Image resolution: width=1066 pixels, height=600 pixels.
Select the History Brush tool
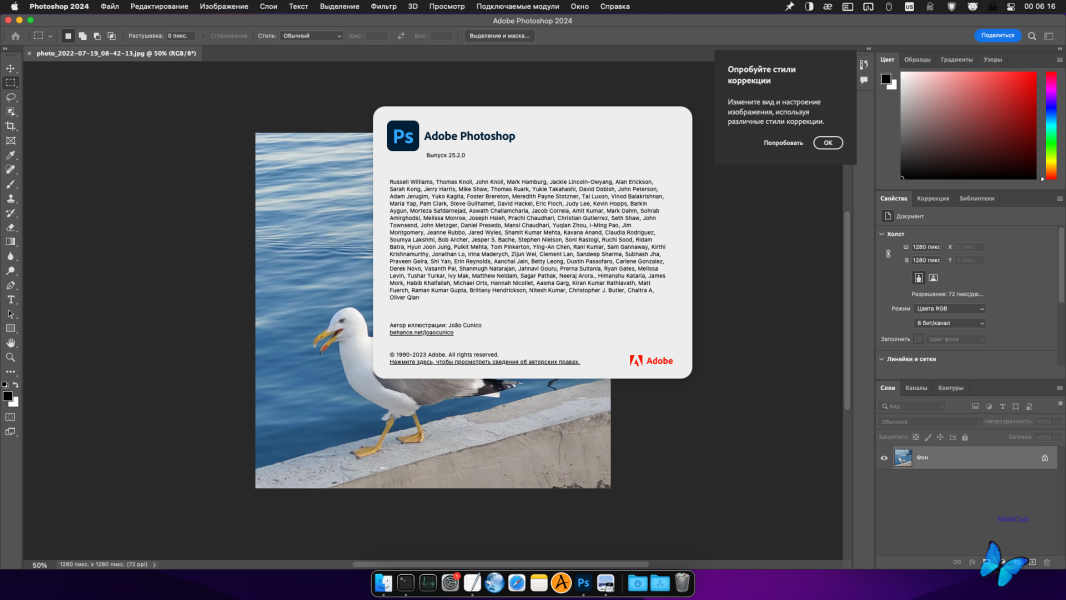tap(11, 213)
